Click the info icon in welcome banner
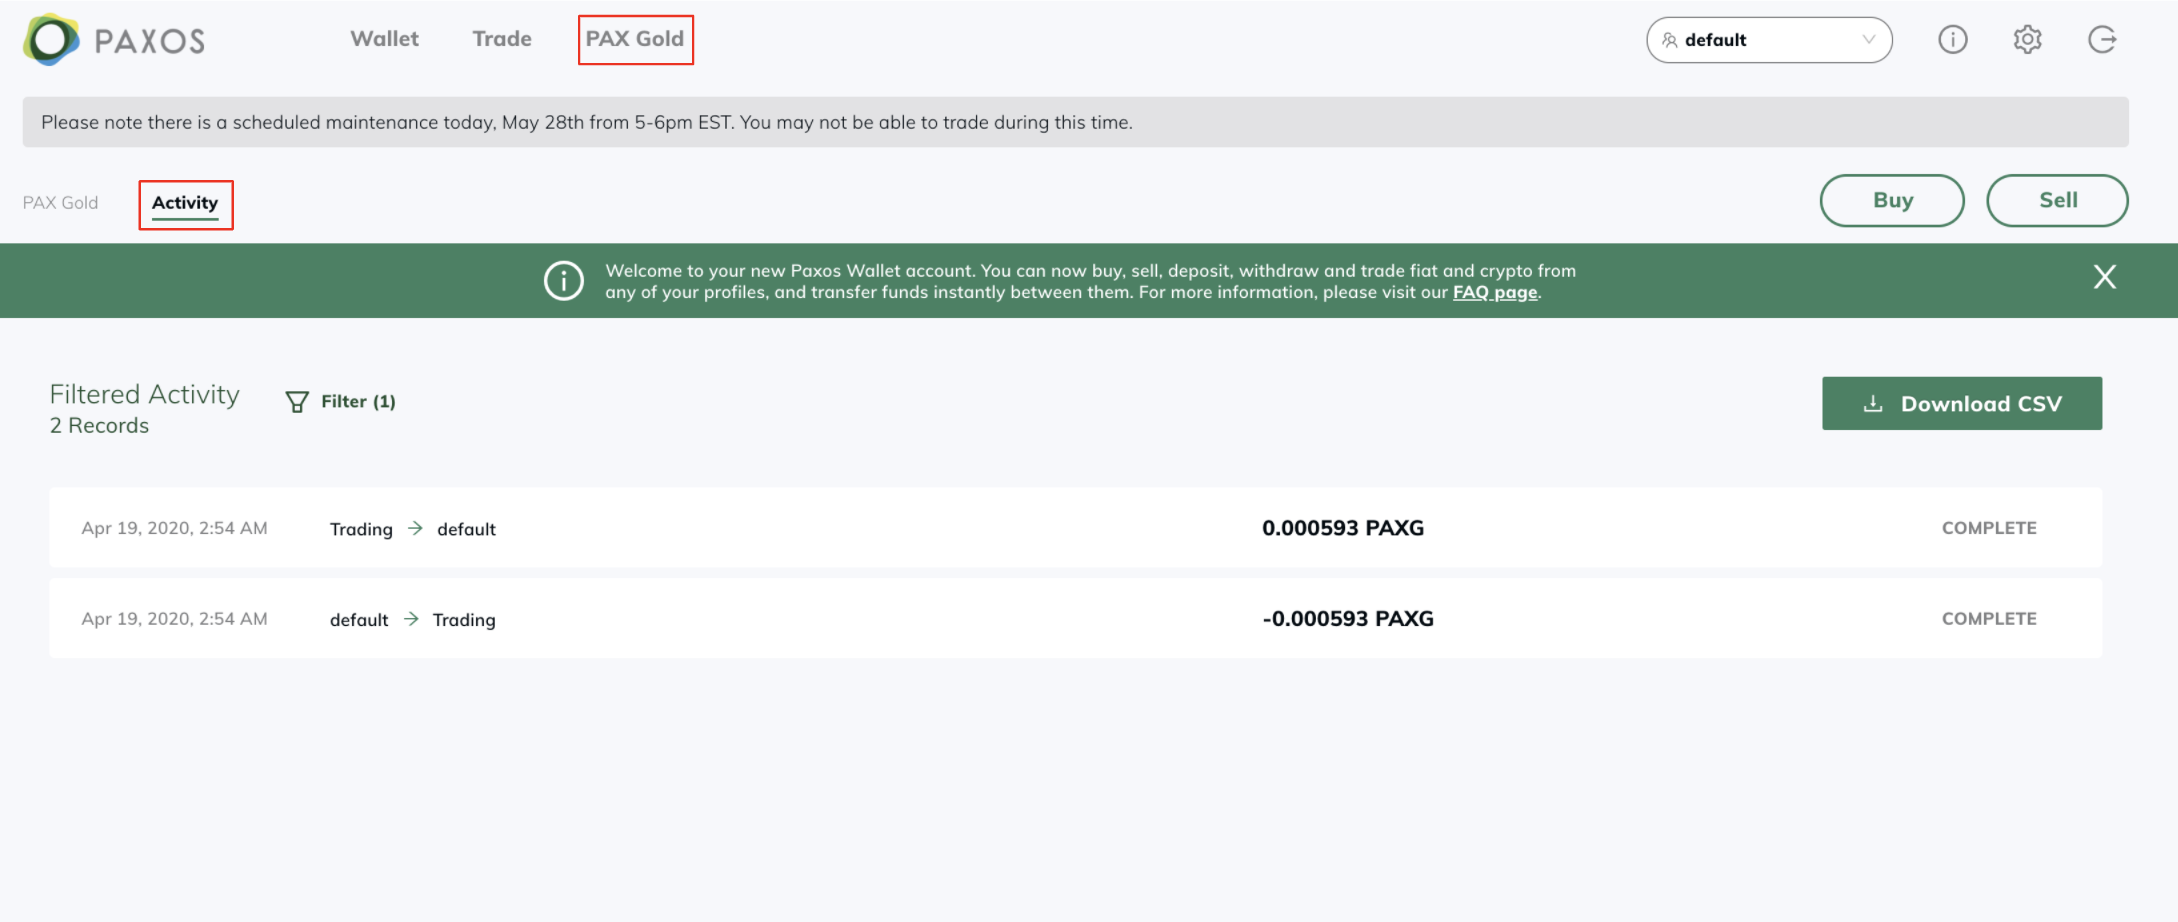Viewport: 2178px width, 922px height. [x=564, y=281]
